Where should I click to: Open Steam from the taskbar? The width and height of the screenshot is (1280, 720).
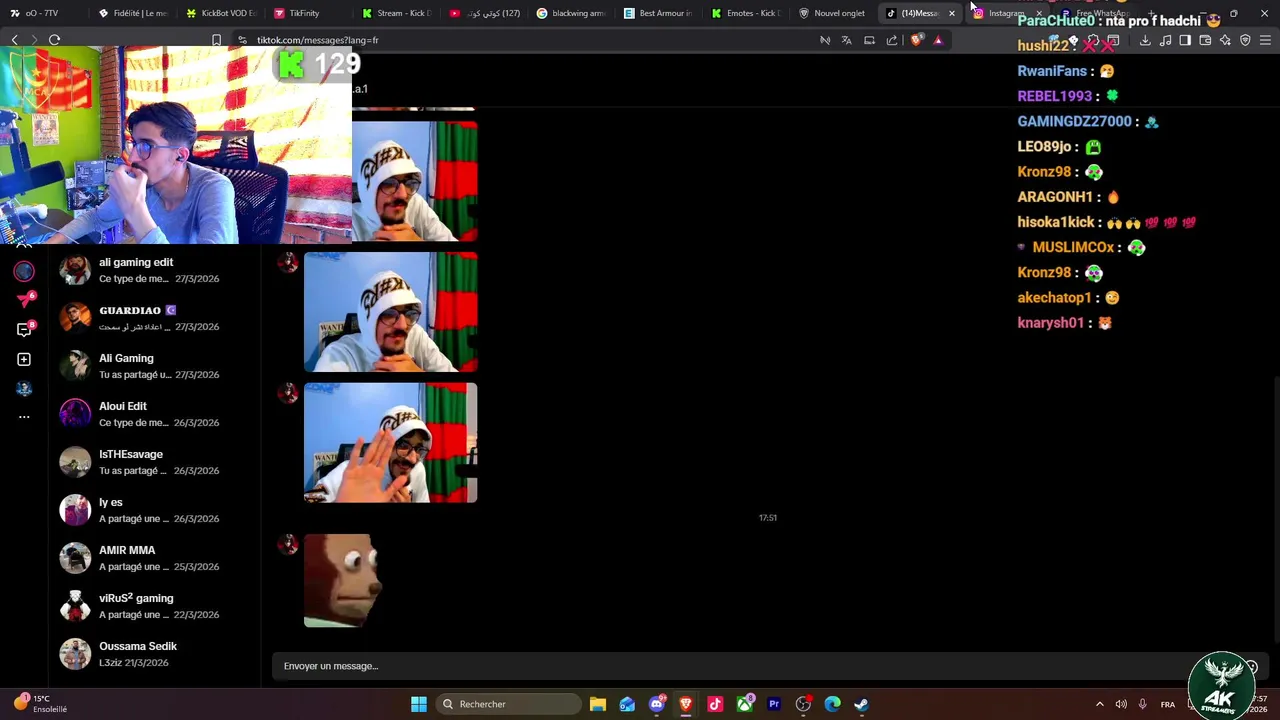[861, 704]
